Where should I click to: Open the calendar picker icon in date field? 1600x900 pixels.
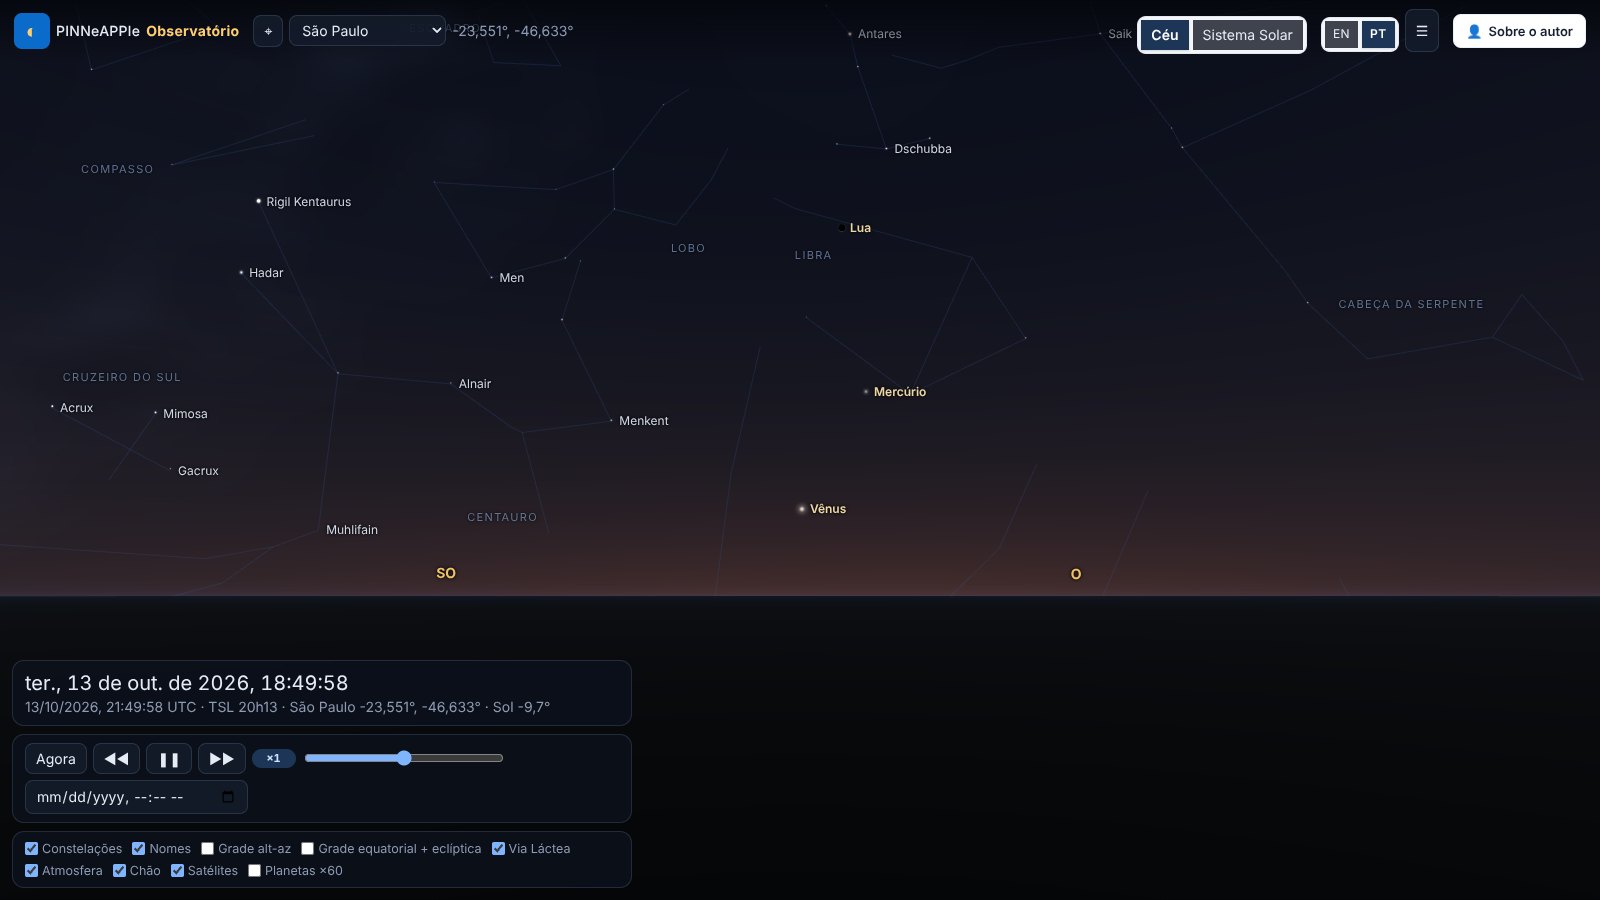(228, 797)
